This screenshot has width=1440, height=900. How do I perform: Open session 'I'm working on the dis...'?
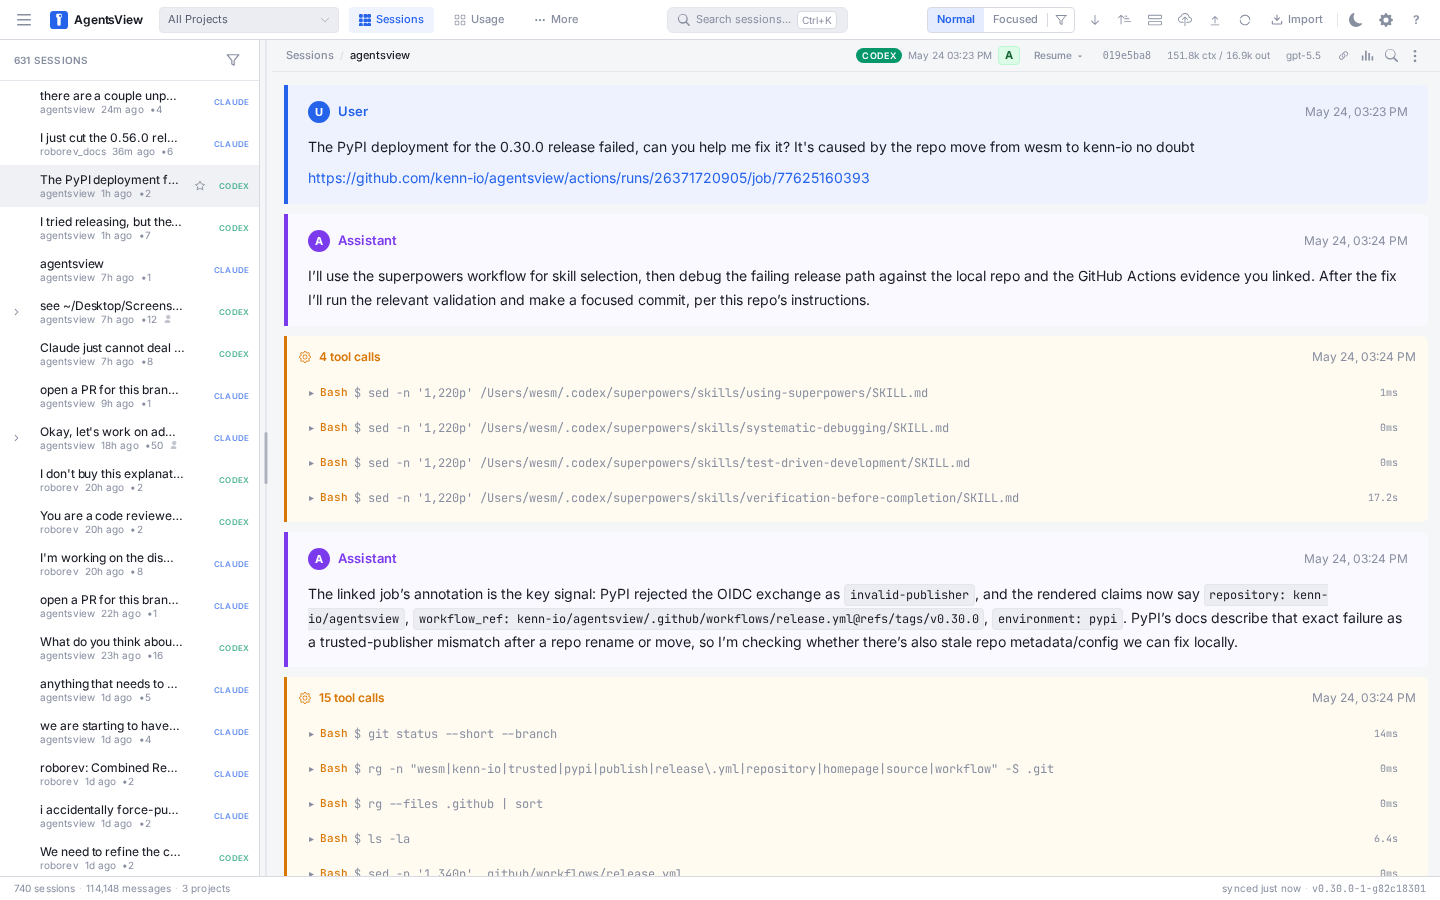[x=130, y=564]
